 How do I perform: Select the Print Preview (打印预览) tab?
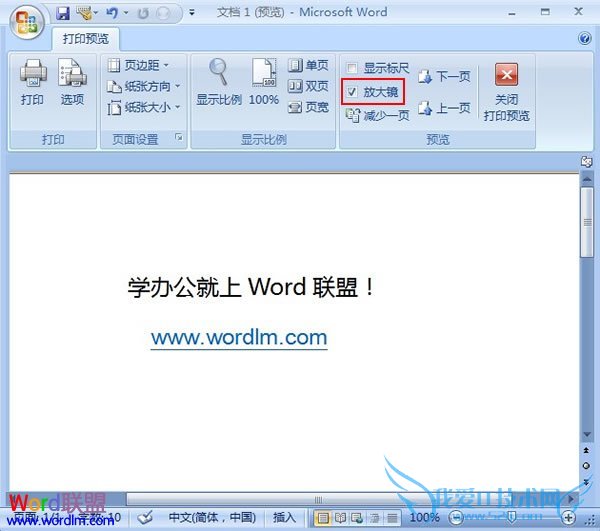[85, 39]
